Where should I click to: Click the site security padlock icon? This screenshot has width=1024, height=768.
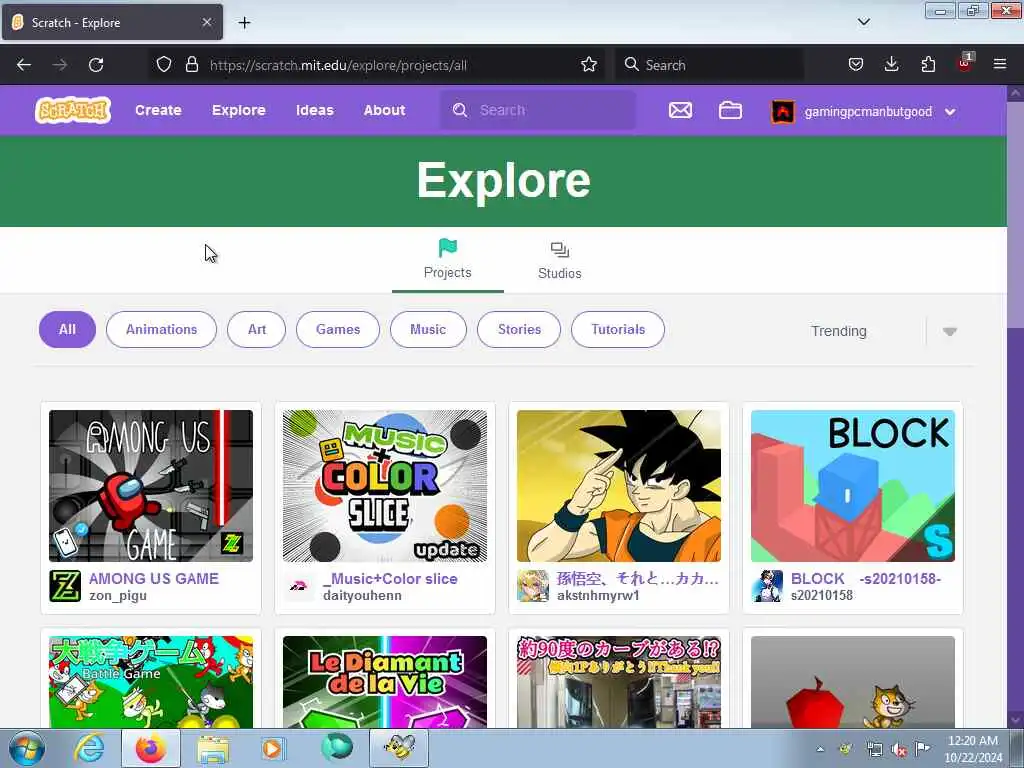[191, 65]
